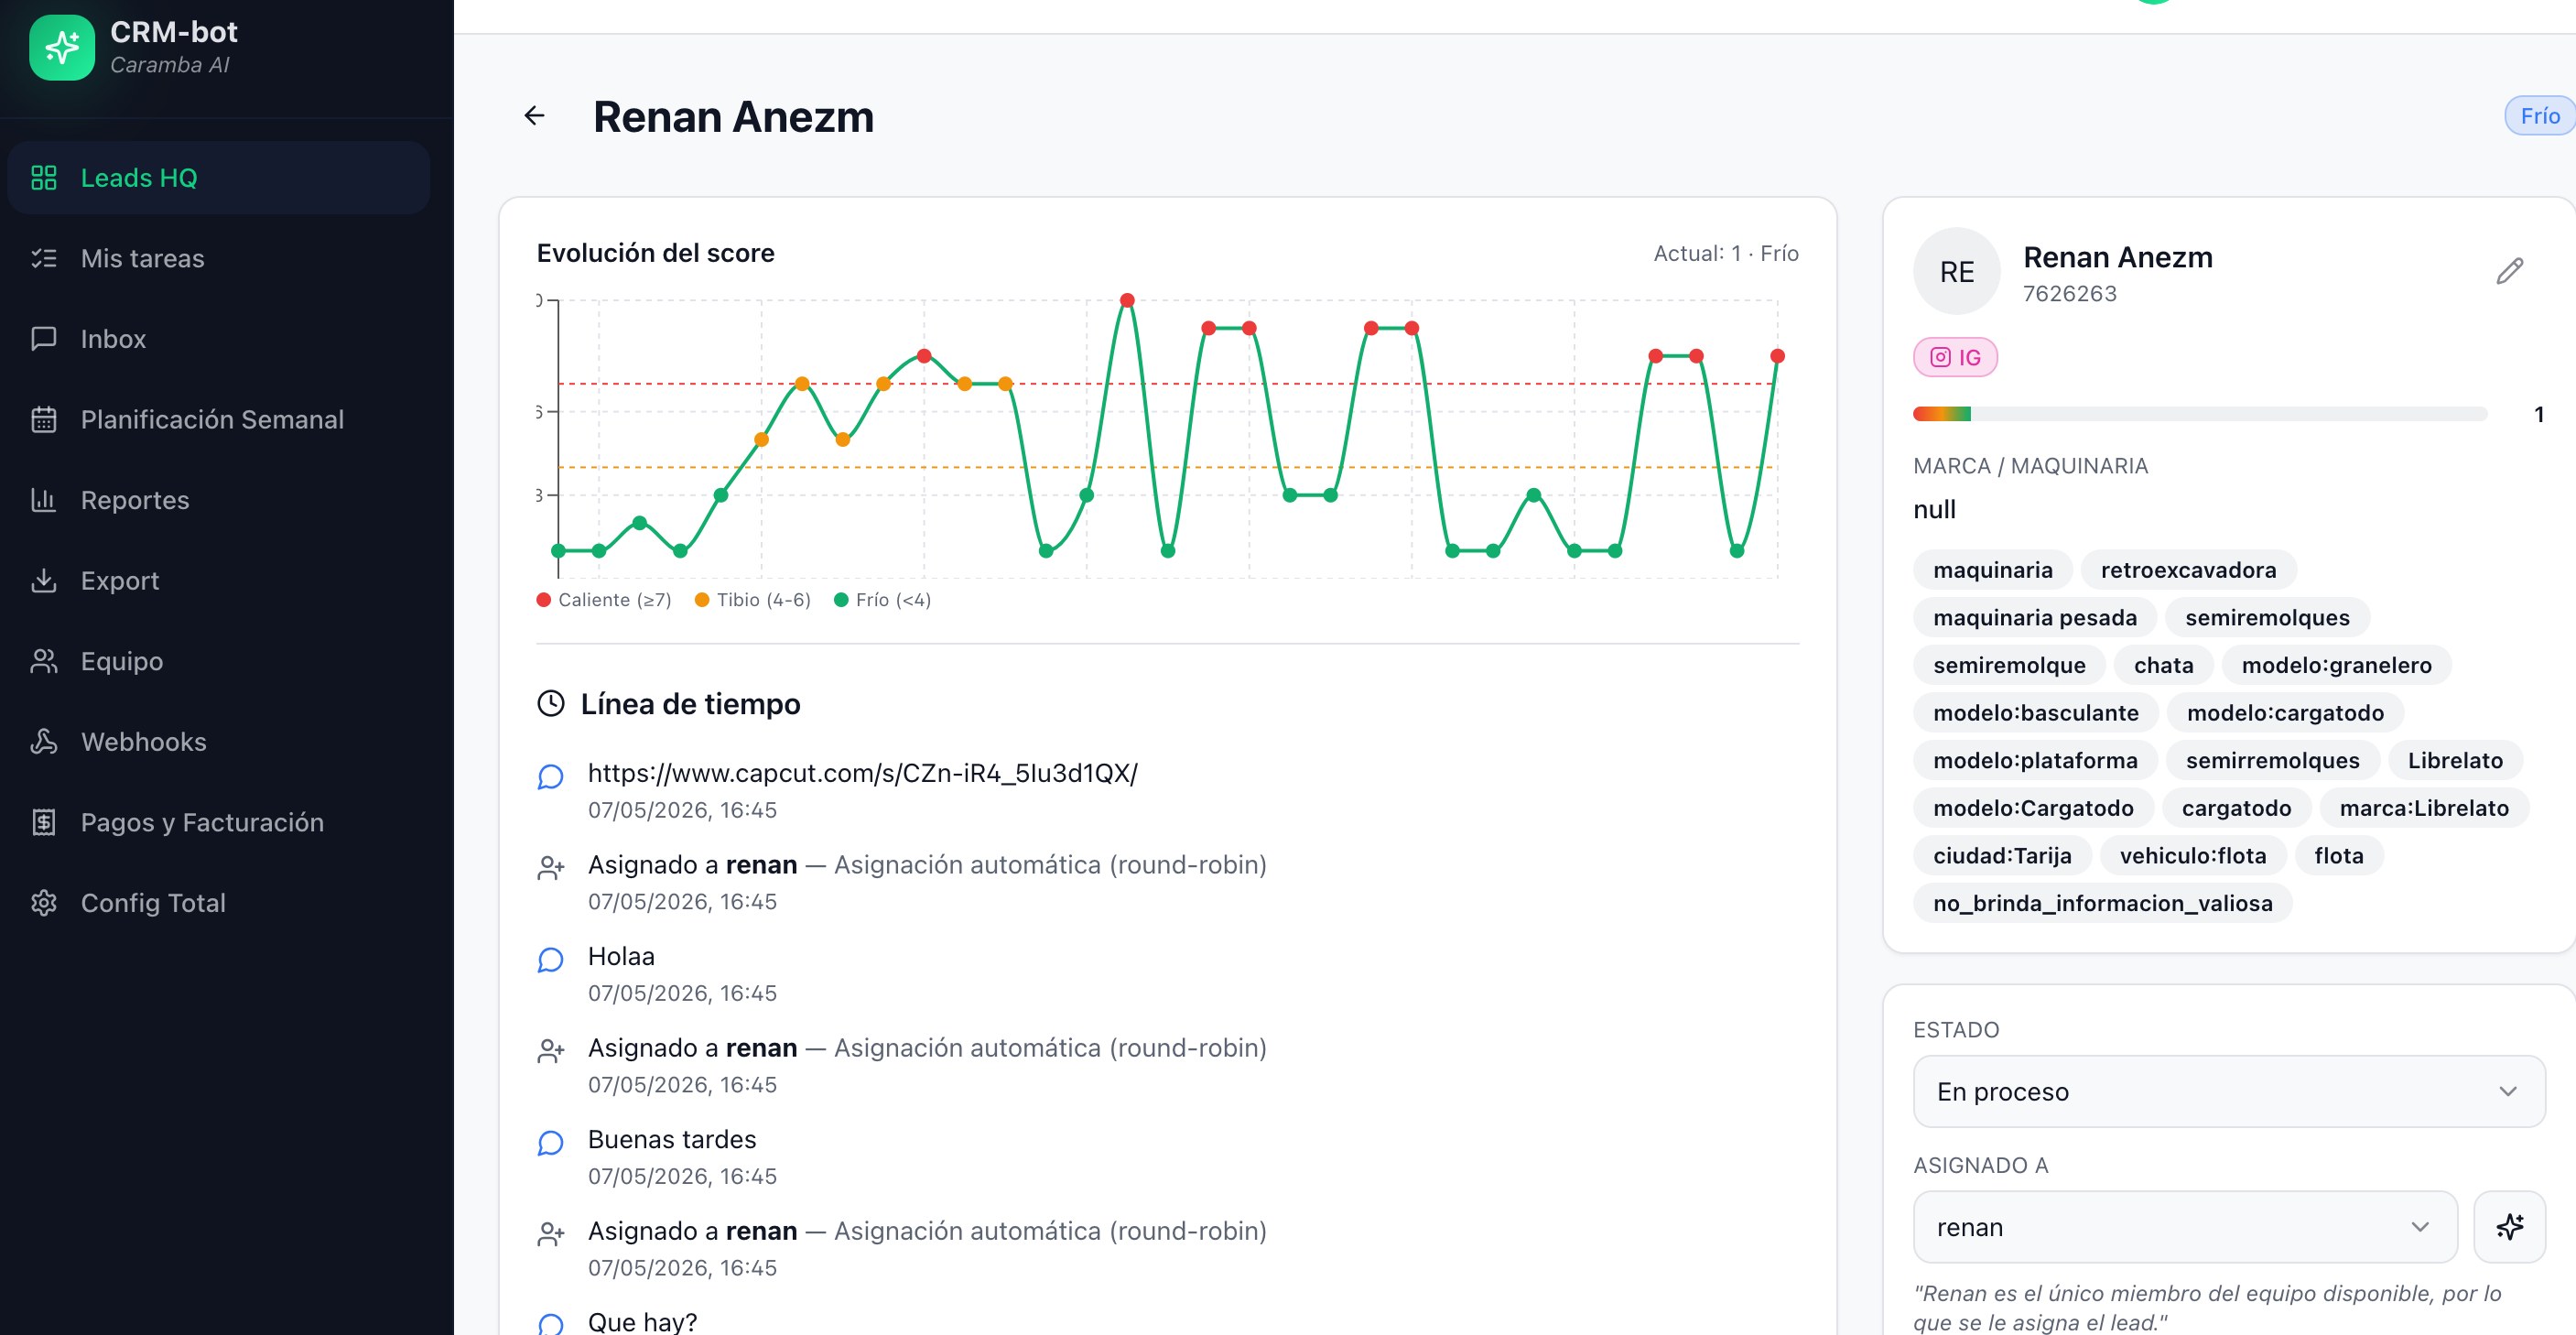Click the highest red point on score chart

pyautogui.click(x=1127, y=300)
